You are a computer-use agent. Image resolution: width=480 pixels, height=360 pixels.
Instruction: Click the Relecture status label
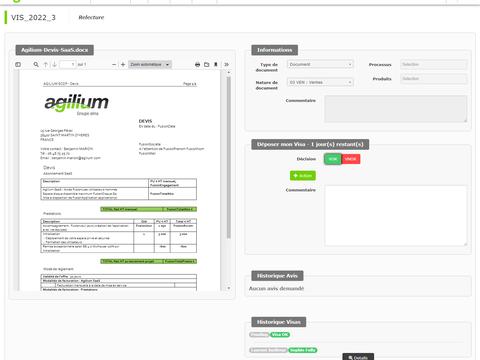91,17
